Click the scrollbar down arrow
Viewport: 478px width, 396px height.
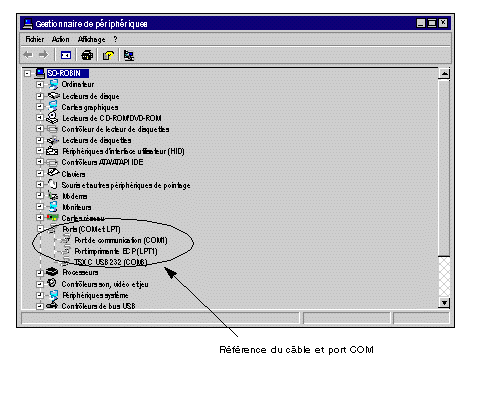[x=444, y=303]
